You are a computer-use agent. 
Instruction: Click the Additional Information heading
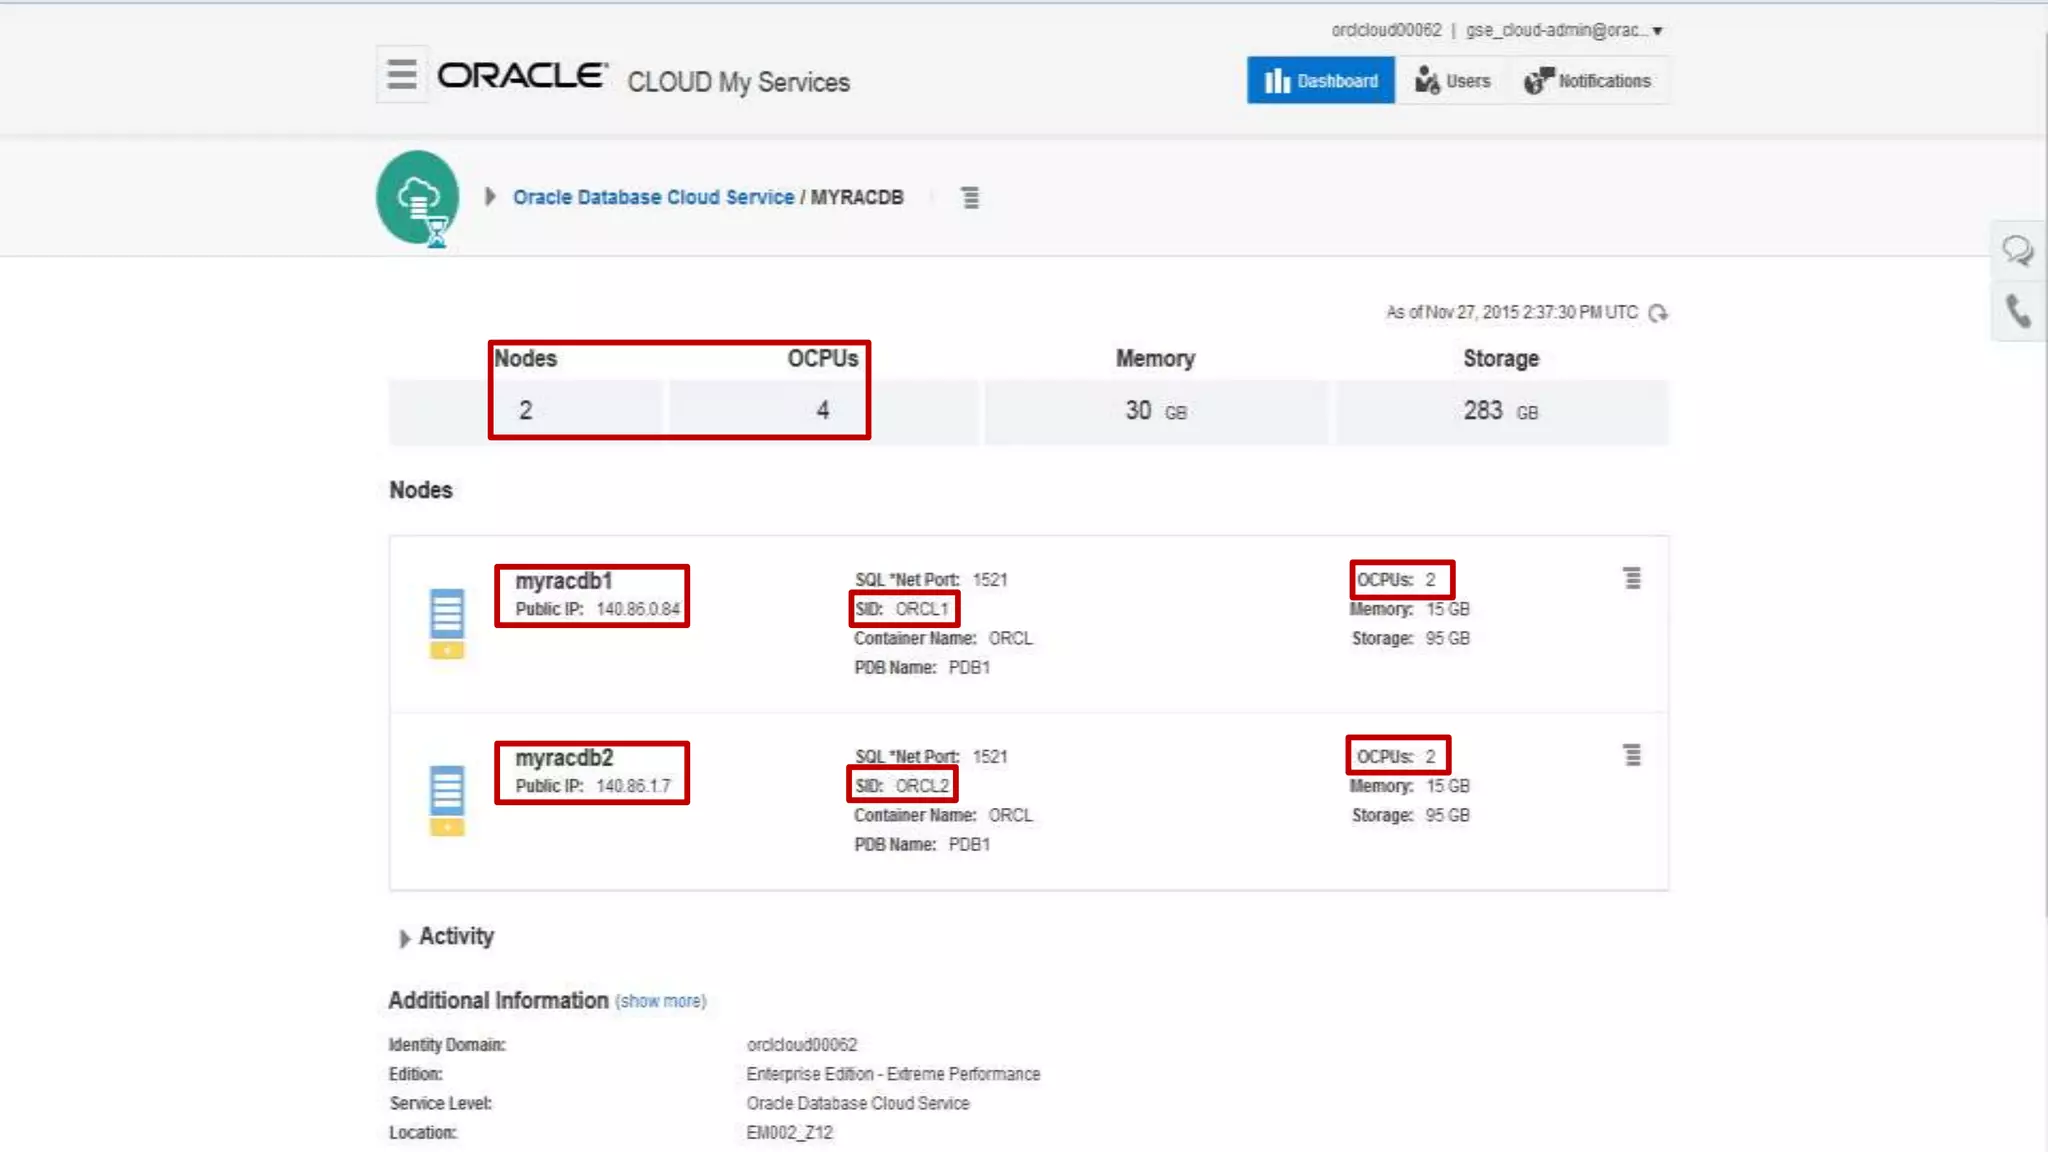pos(498,1000)
